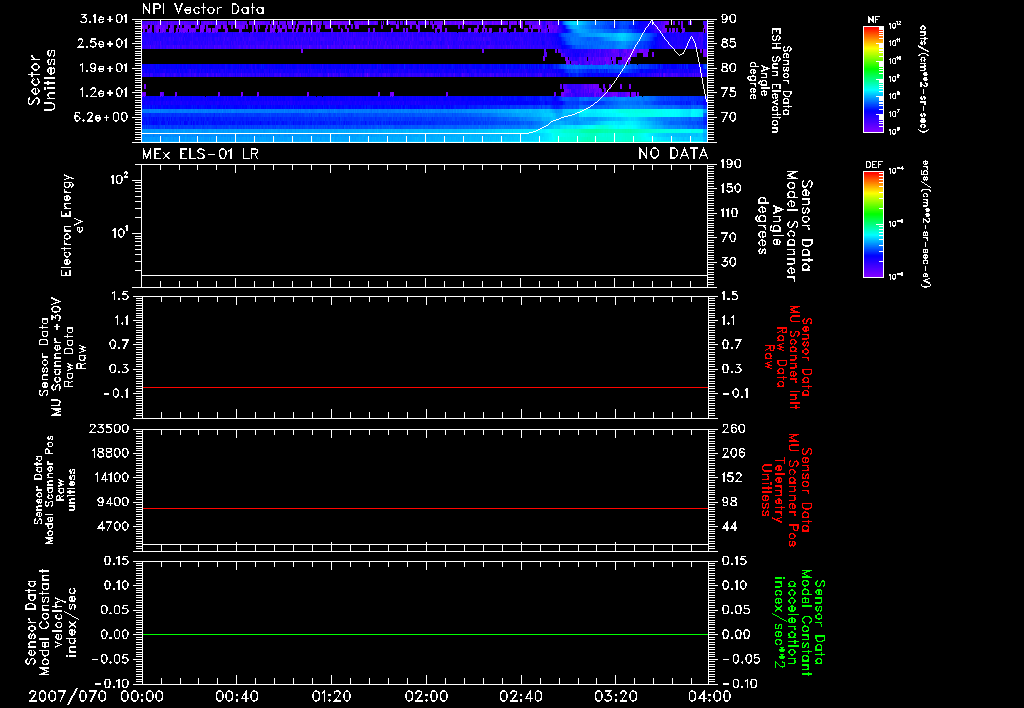
Task: Click the green "Model Constant acceleration" axis title
Action: tap(799, 623)
